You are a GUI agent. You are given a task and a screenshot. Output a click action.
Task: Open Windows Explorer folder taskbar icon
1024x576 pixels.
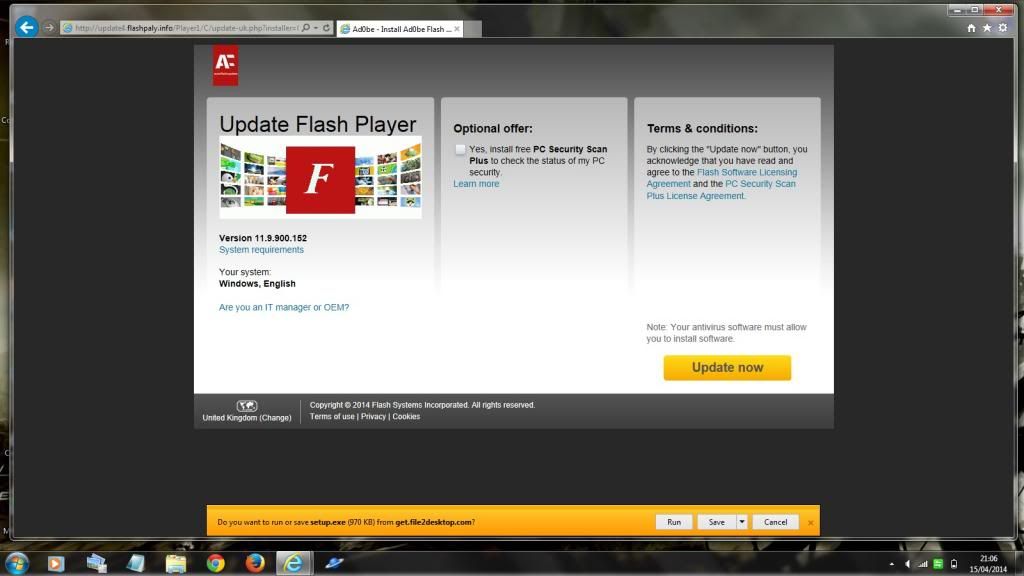click(176, 564)
